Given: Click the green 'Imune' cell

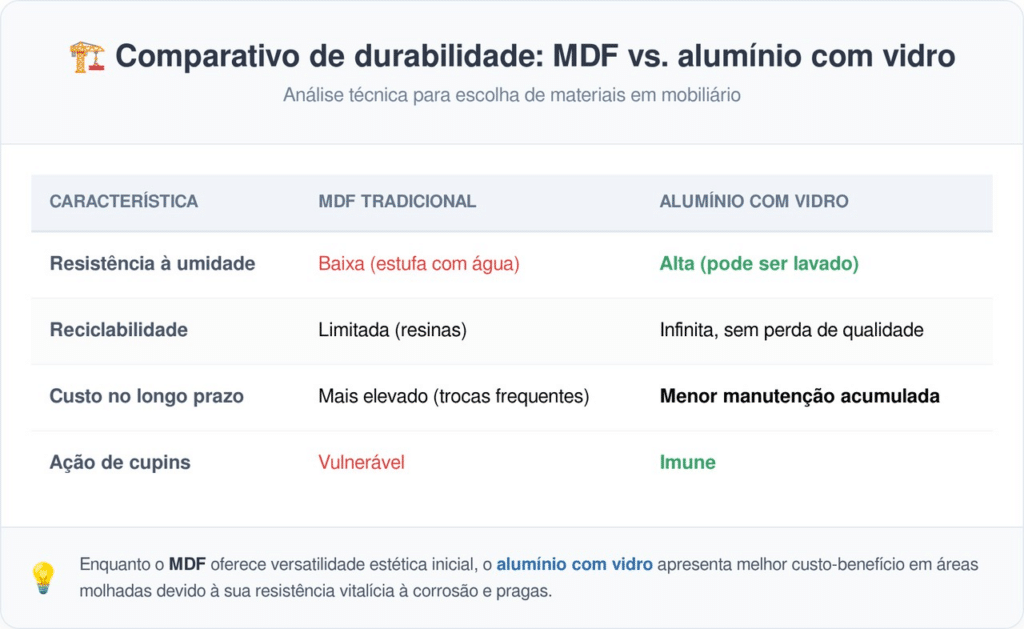Looking at the screenshot, I should pyautogui.click(x=687, y=462).
